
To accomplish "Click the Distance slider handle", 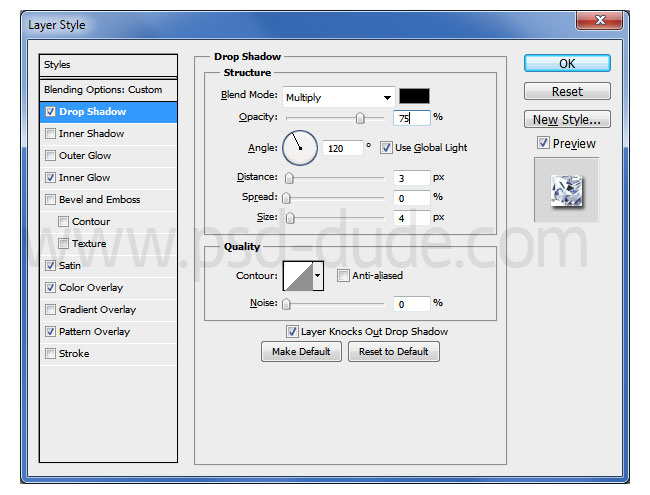I will click(x=289, y=178).
